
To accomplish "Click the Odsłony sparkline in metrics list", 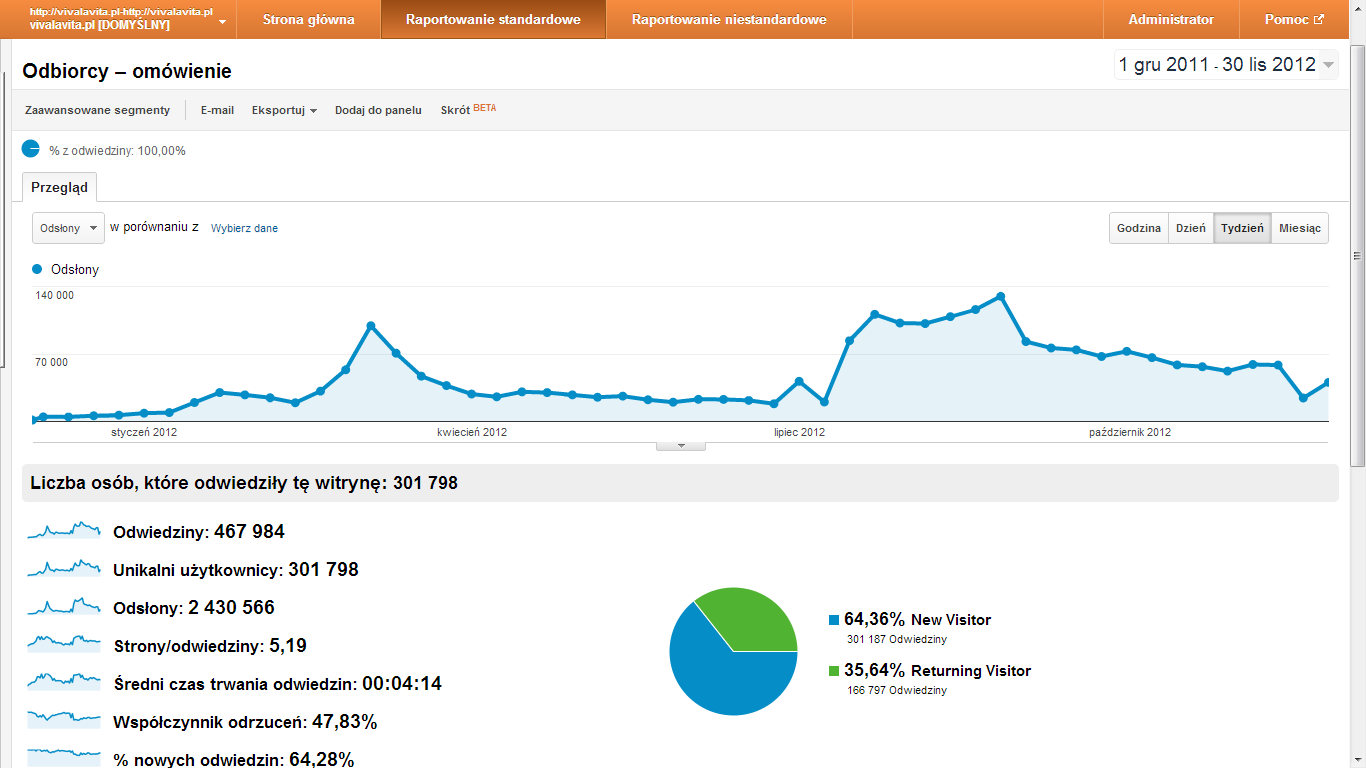I will (x=64, y=606).
